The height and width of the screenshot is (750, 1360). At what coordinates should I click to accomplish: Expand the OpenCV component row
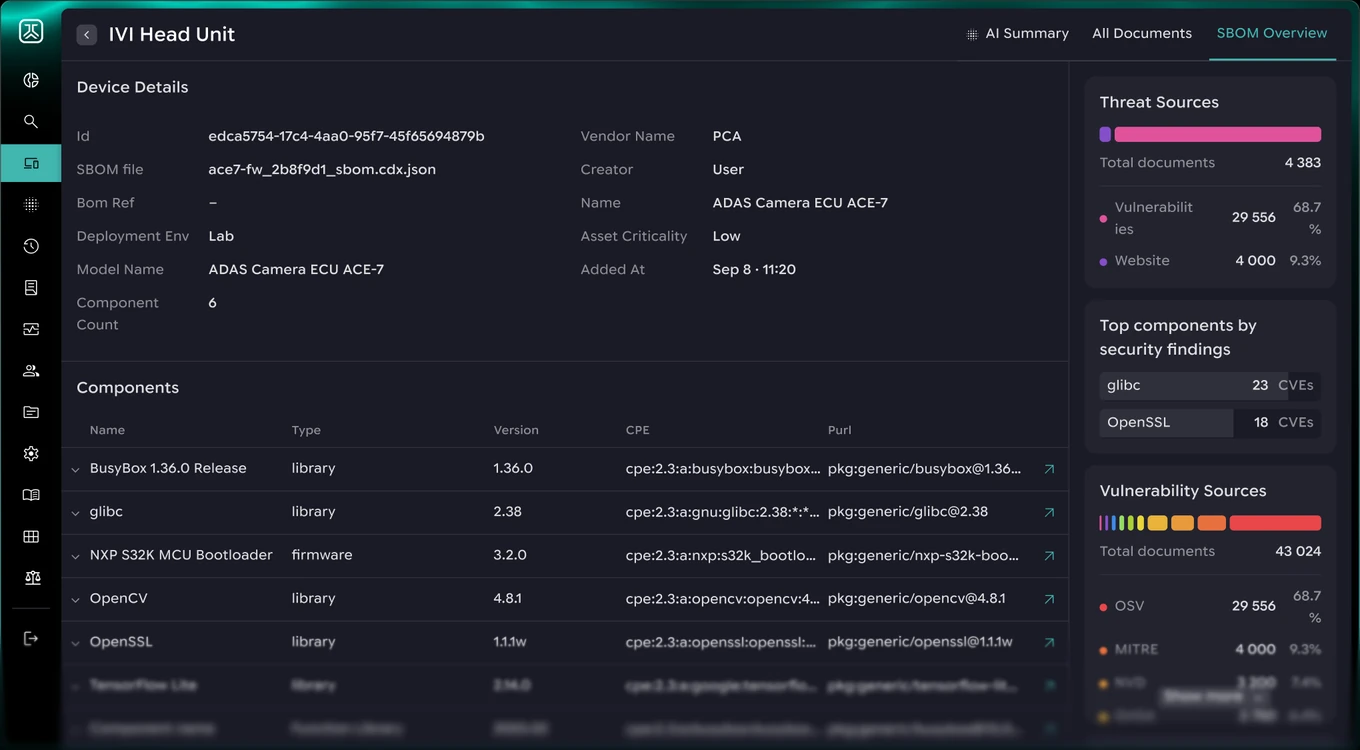pos(75,600)
